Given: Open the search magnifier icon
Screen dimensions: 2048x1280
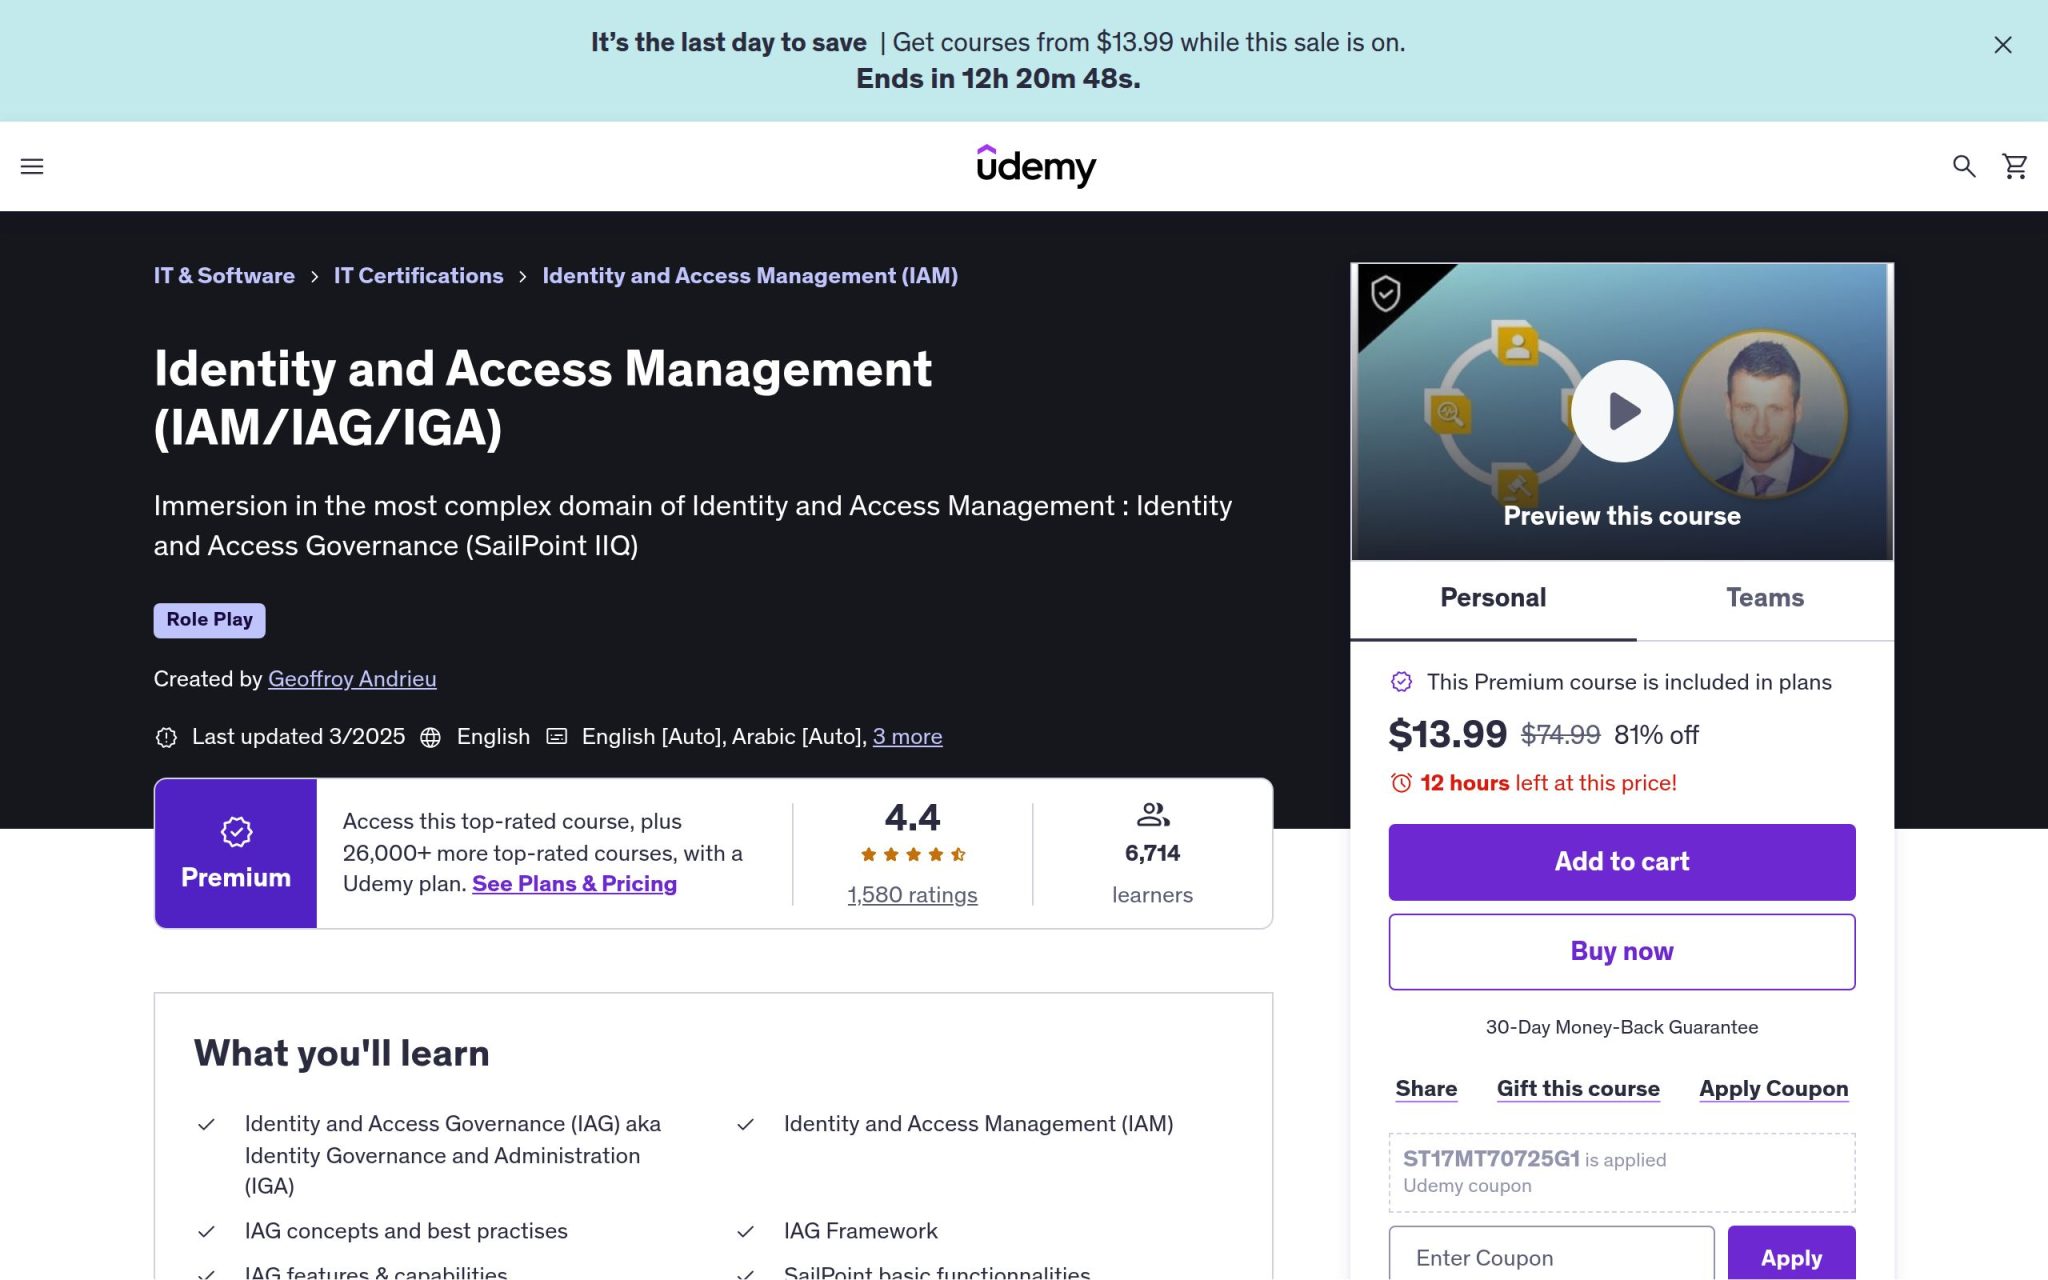Looking at the screenshot, I should (x=1964, y=166).
